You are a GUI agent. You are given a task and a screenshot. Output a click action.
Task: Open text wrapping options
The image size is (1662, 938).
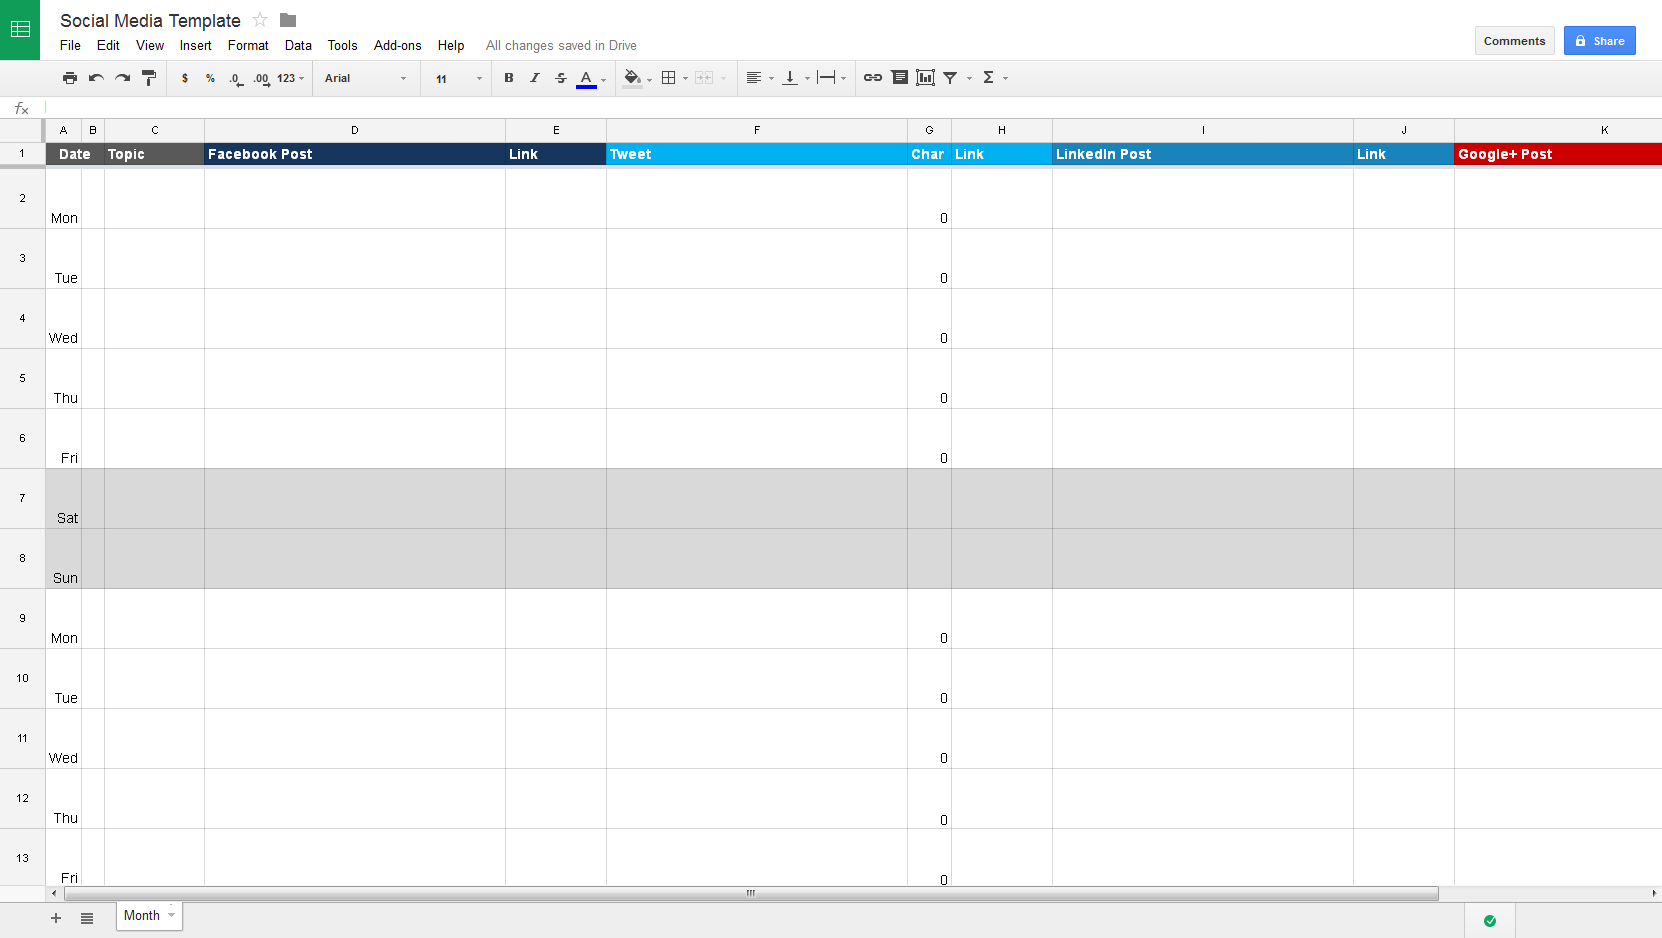(x=831, y=78)
